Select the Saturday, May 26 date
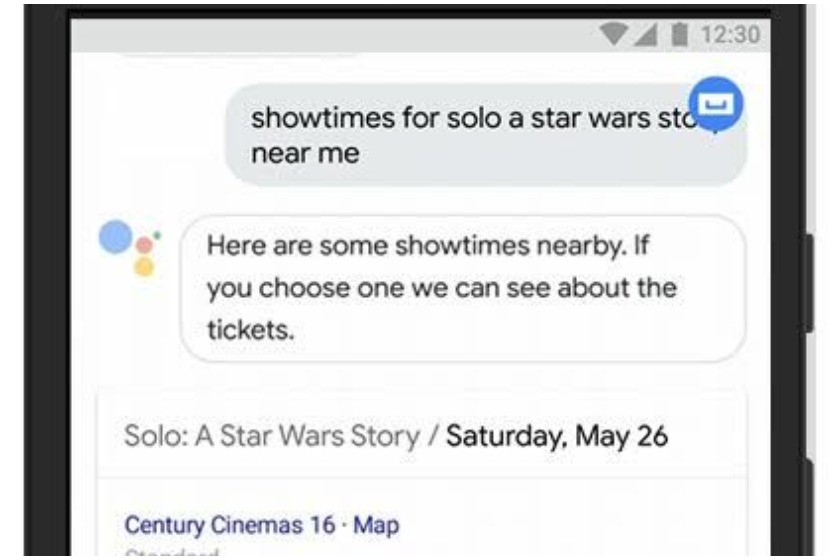Screen dimensions: 840x560 tap(557, 436)
